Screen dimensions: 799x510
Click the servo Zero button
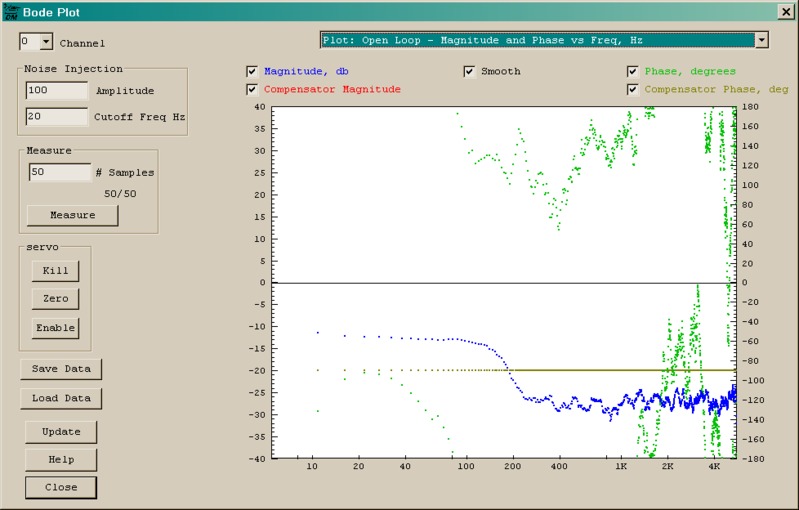click(55, 299)
